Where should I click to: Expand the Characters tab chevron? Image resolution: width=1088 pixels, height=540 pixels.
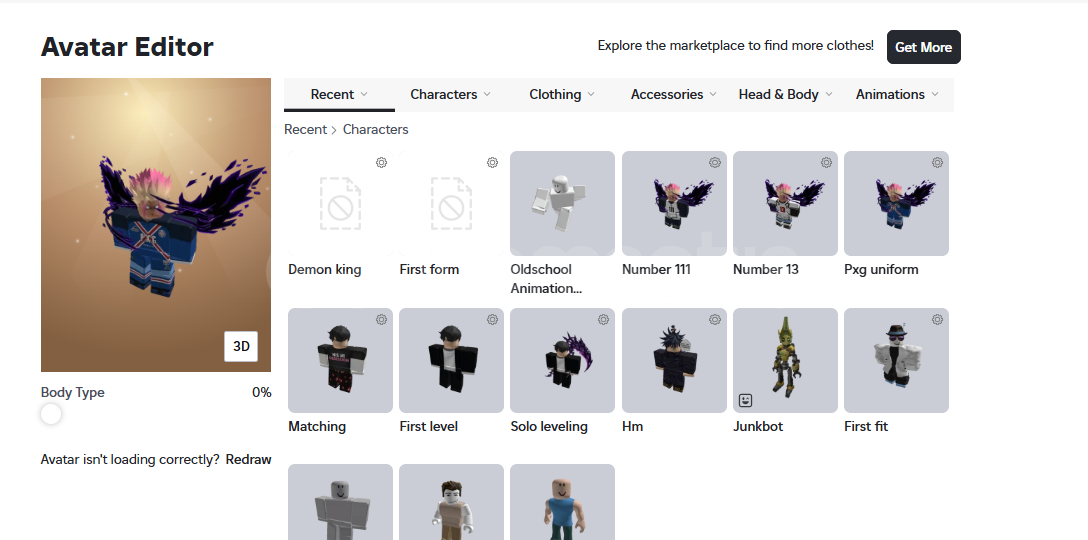pyautogui.click(x=486, y=94)
